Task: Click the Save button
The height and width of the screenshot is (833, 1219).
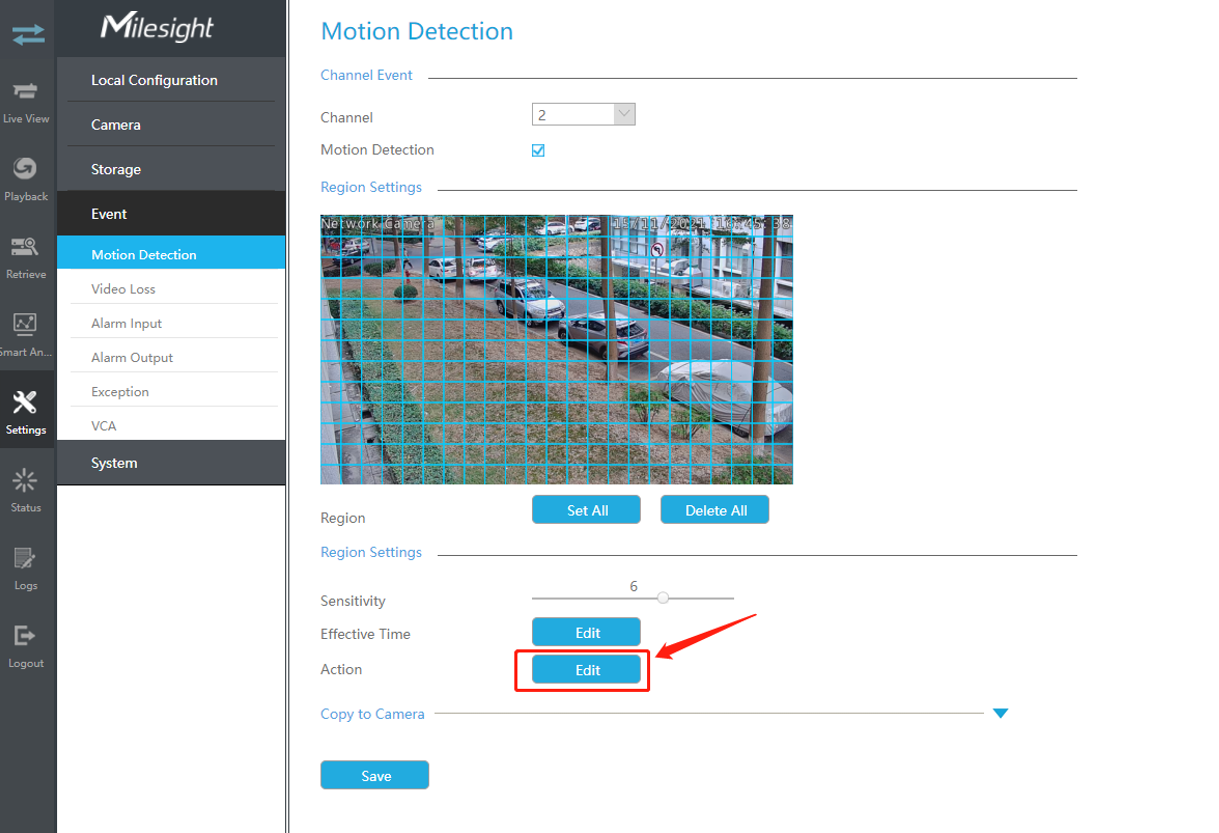Action: (x=375, y=775)
